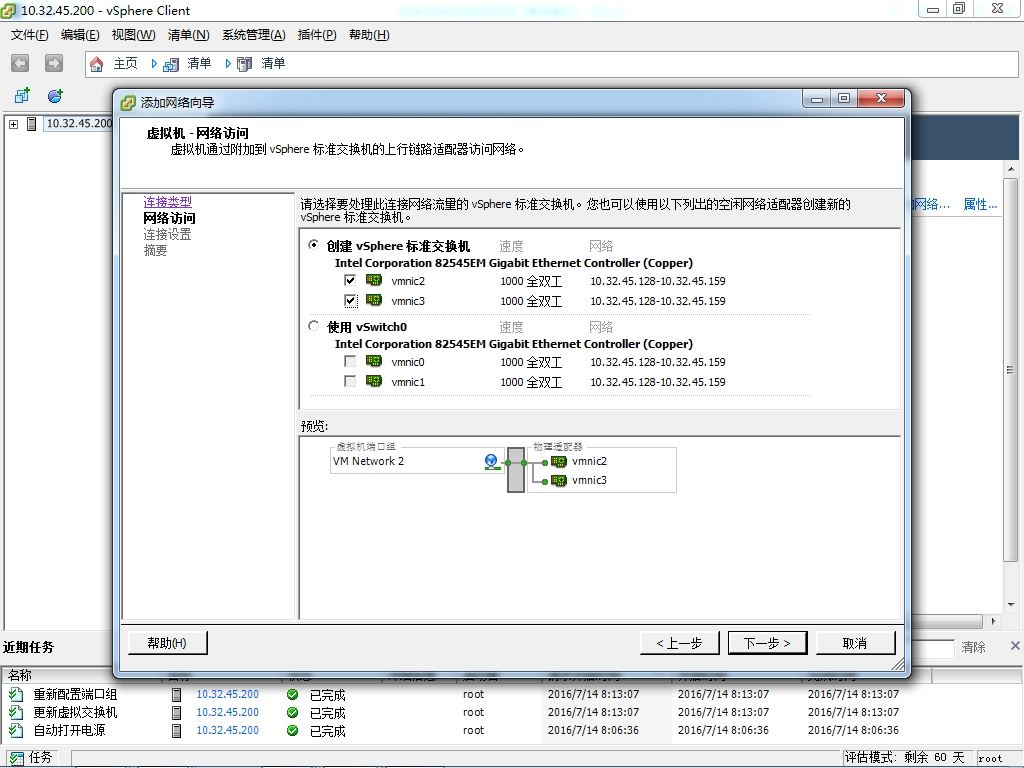The height and width of the screenshot is (768, 1024).
Task: Click host link in 重新配置端口组 row
Action: [227, 694]
